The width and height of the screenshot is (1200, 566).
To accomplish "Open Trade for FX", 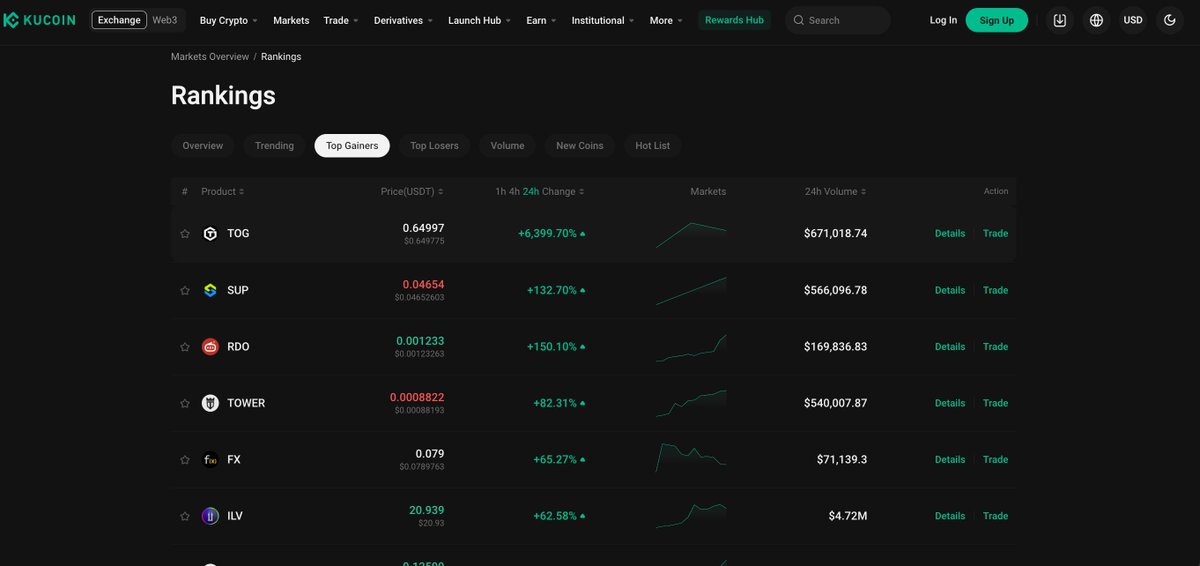I will point(995,460).
